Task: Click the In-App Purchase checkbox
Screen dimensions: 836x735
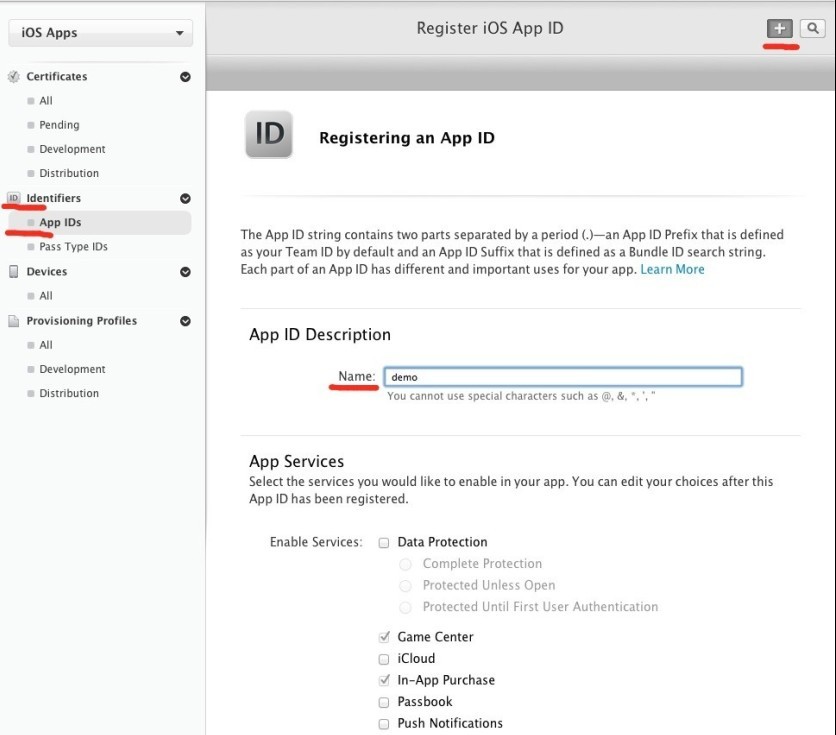Action: click(x=384, y=681)
